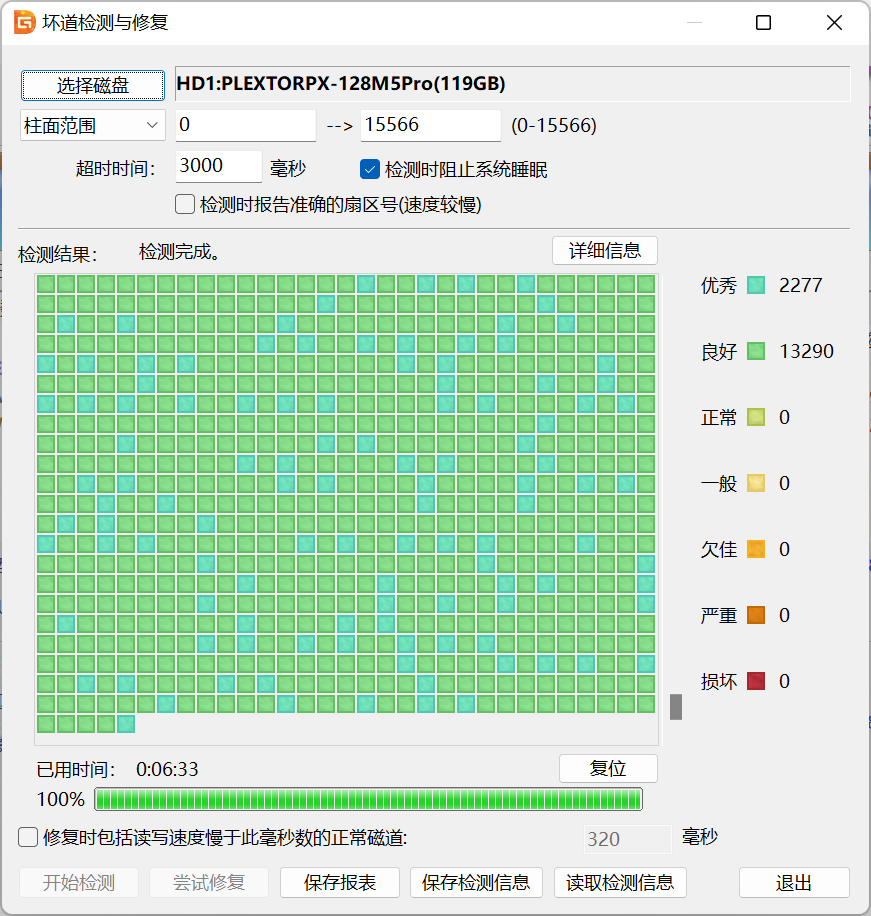871x916 pixels.
Task: Click the 详细信息 button
Action: tap(604, 250)
